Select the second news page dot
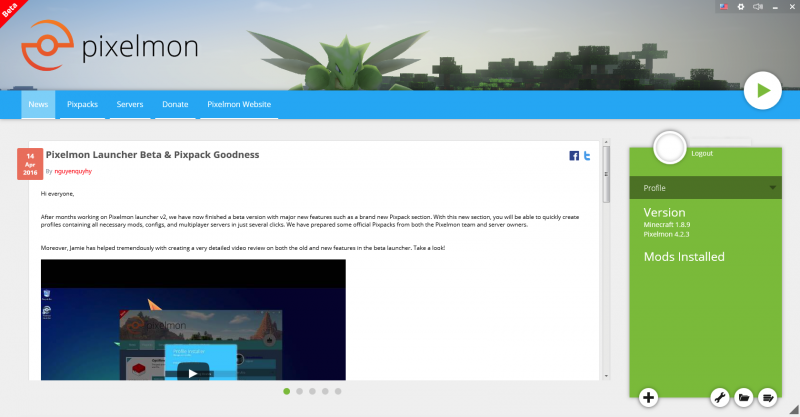Screen dimensions: 800x417 tap(299, 391)
